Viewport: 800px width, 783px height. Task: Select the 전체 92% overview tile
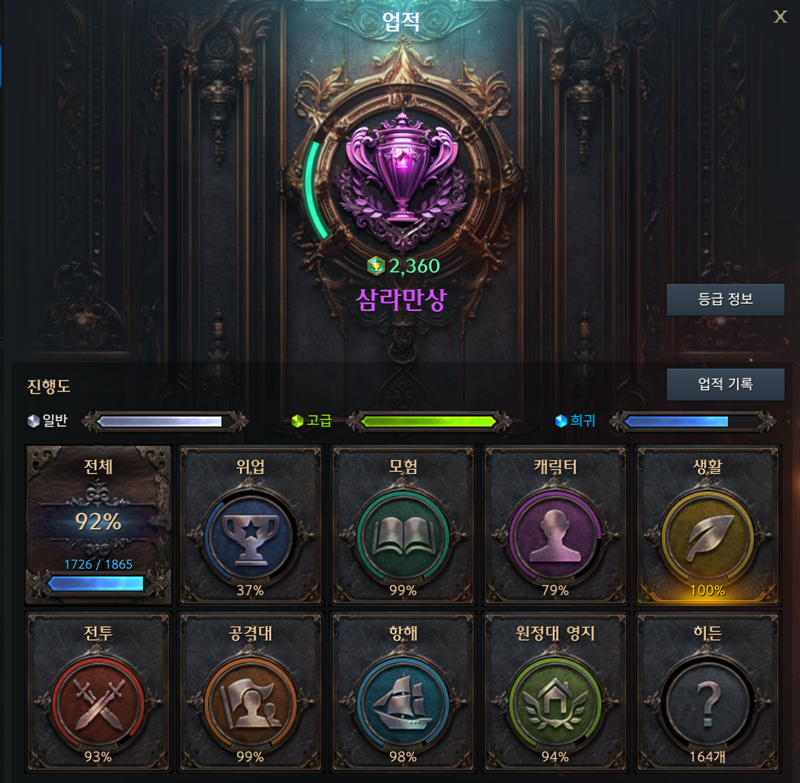click(x=98, y=525)
